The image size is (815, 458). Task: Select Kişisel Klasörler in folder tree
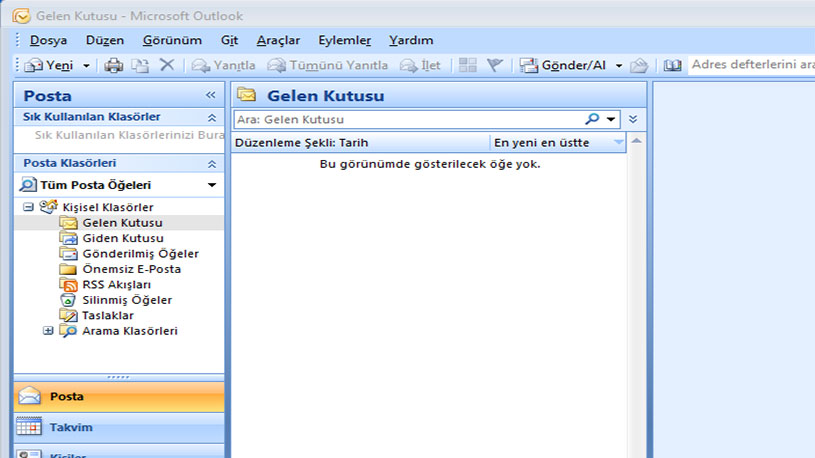pos(108,207)
